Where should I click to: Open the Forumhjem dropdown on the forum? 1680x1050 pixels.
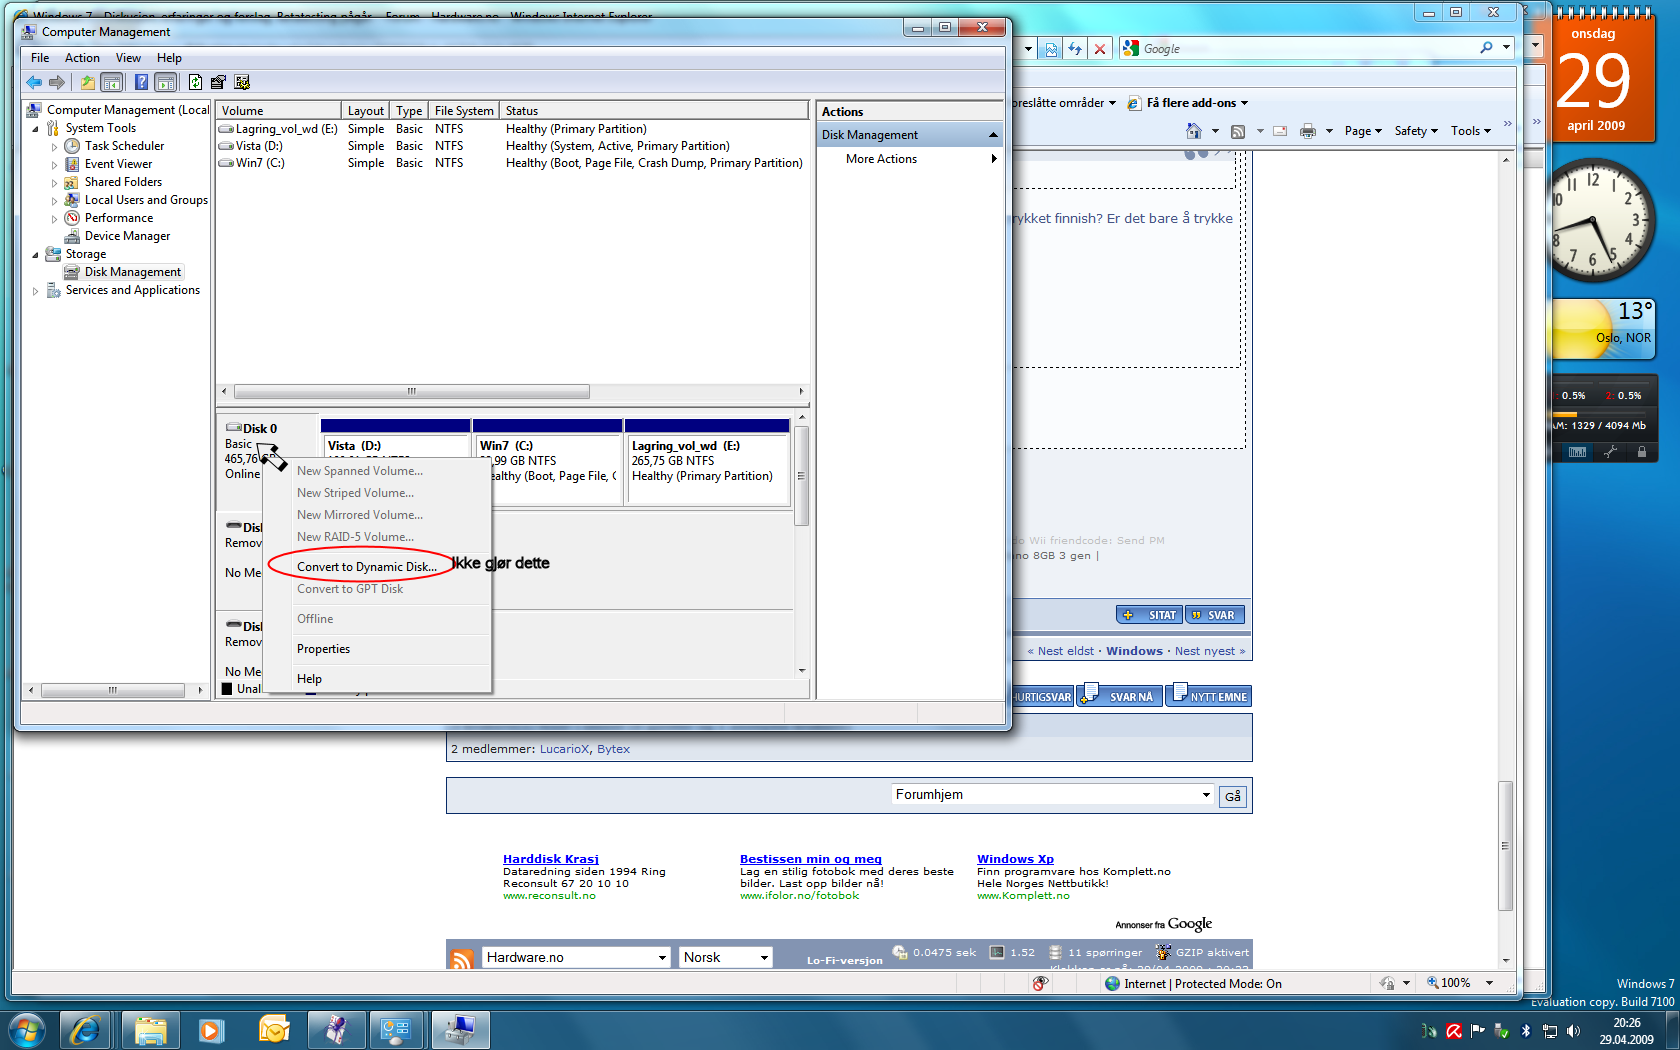(x=1053, y=795)
